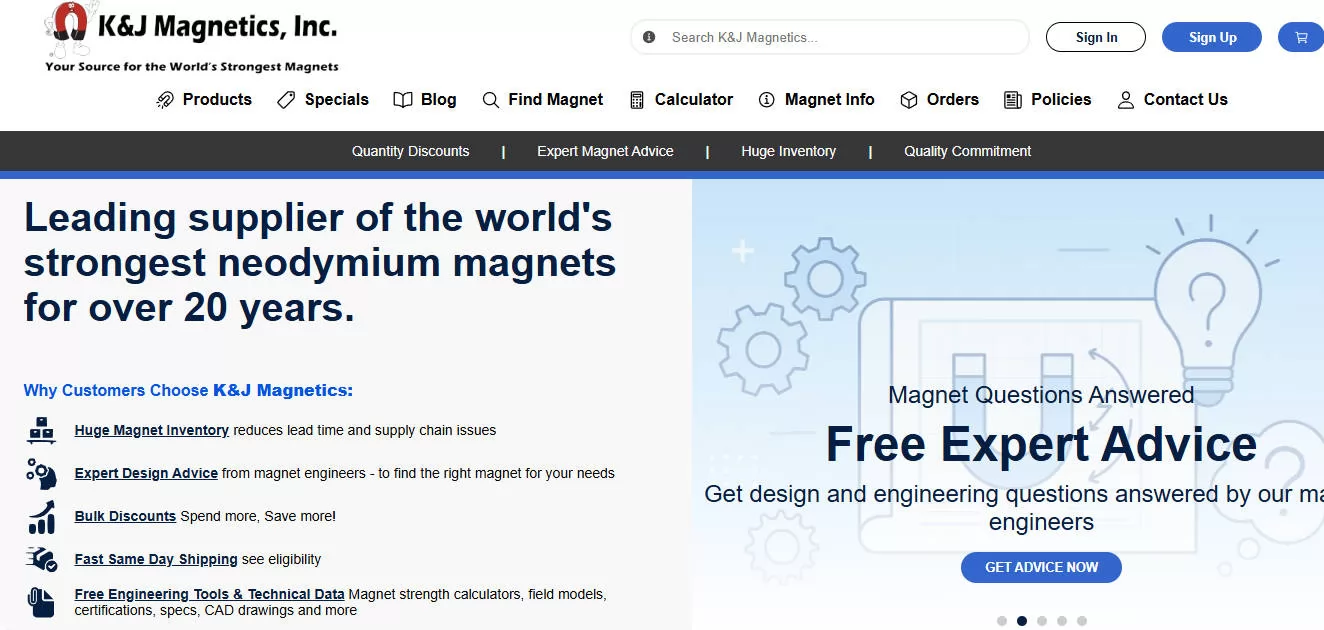This screenshot has height=630, width=1324.
Task: Follow the Expert Magnet Advice link
Action: click(x=605, y=151)
